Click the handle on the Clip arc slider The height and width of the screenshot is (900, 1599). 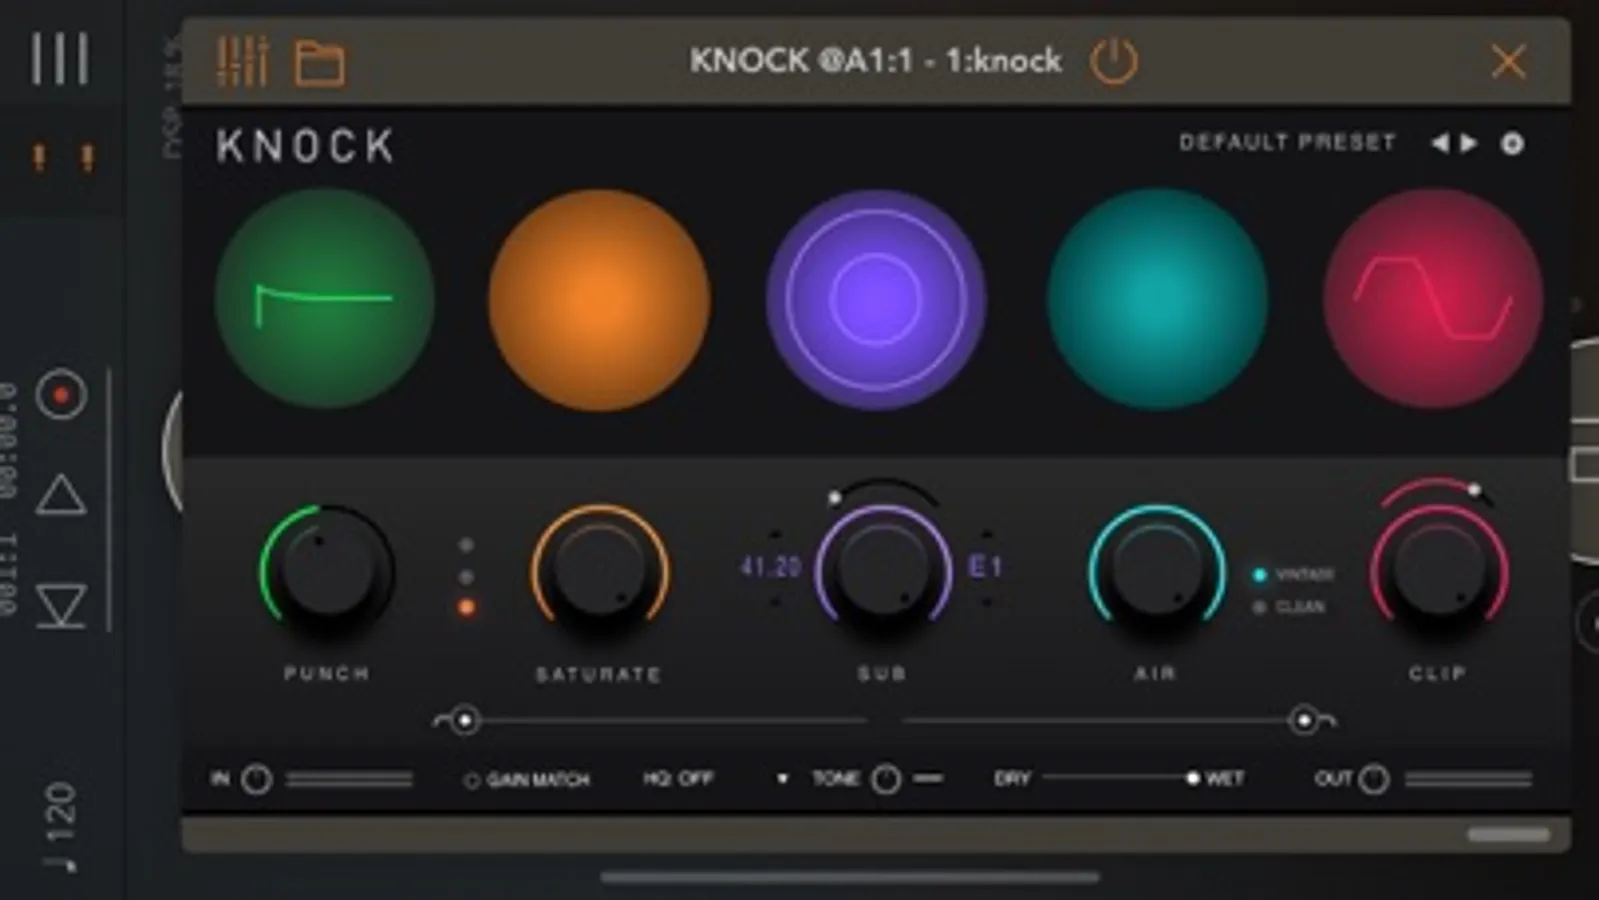[x=1474, y=489]
